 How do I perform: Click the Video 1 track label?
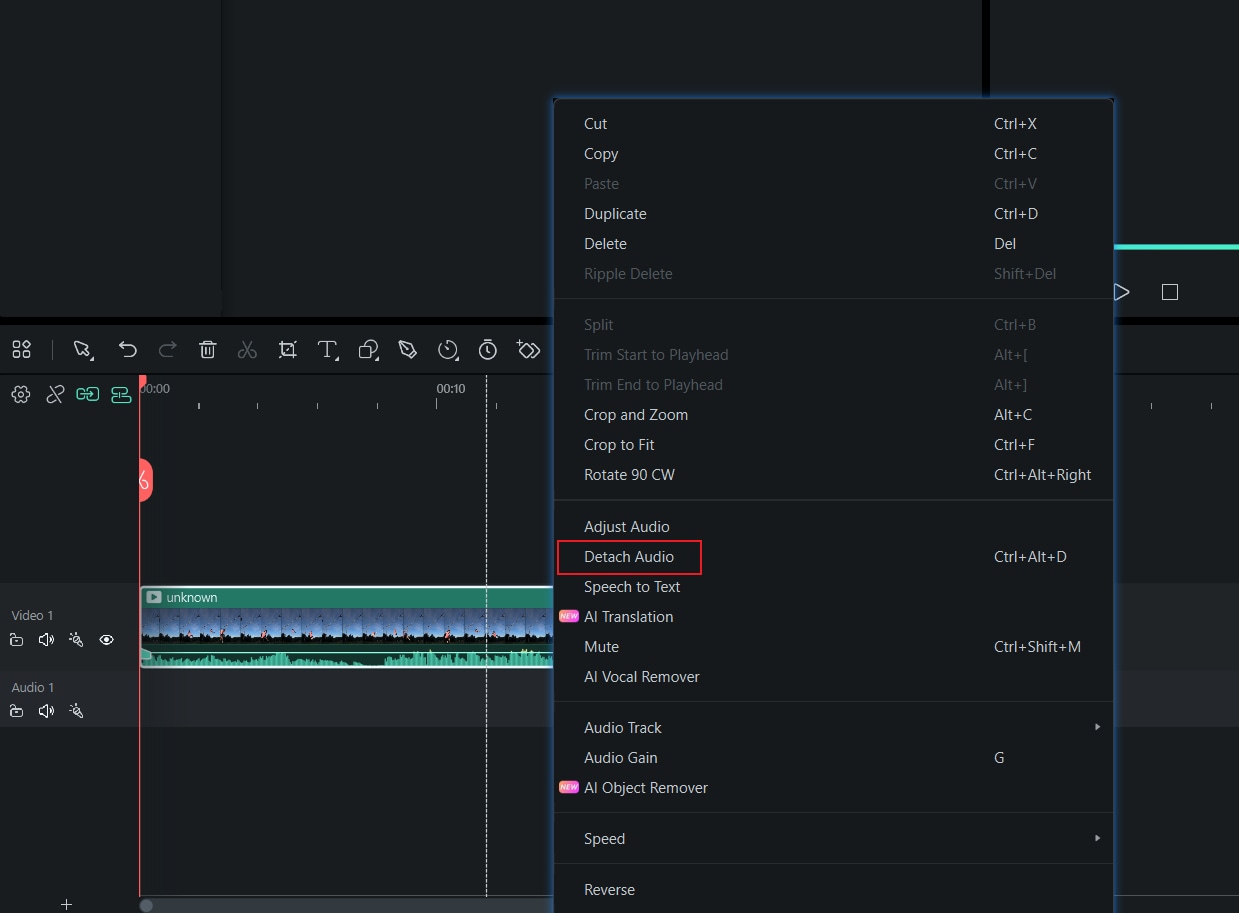32,616
